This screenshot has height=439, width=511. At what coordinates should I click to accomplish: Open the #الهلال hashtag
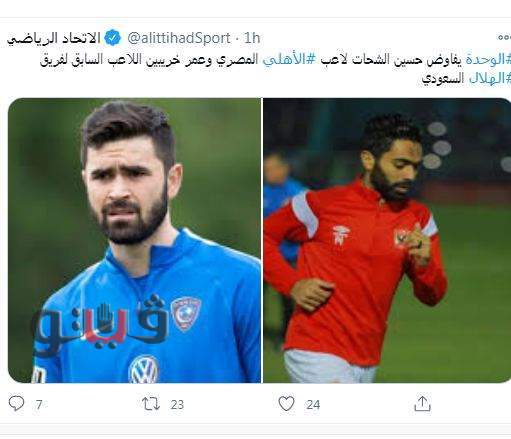coord(490,79)
